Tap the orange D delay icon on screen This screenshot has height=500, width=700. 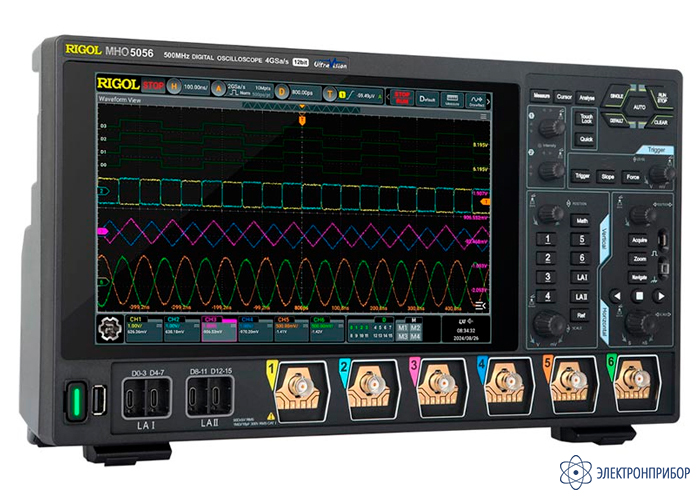click(x=282, y=92)
